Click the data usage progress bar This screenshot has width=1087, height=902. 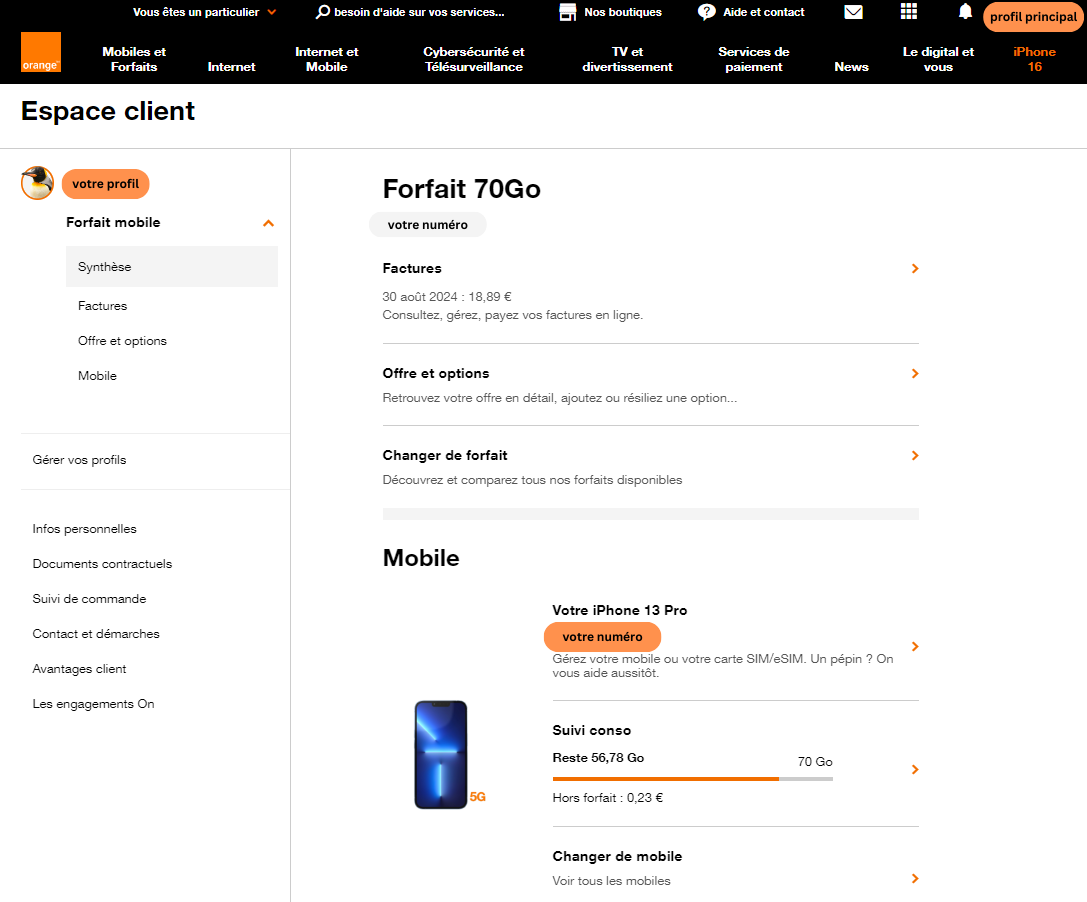(x=692, y=777)
